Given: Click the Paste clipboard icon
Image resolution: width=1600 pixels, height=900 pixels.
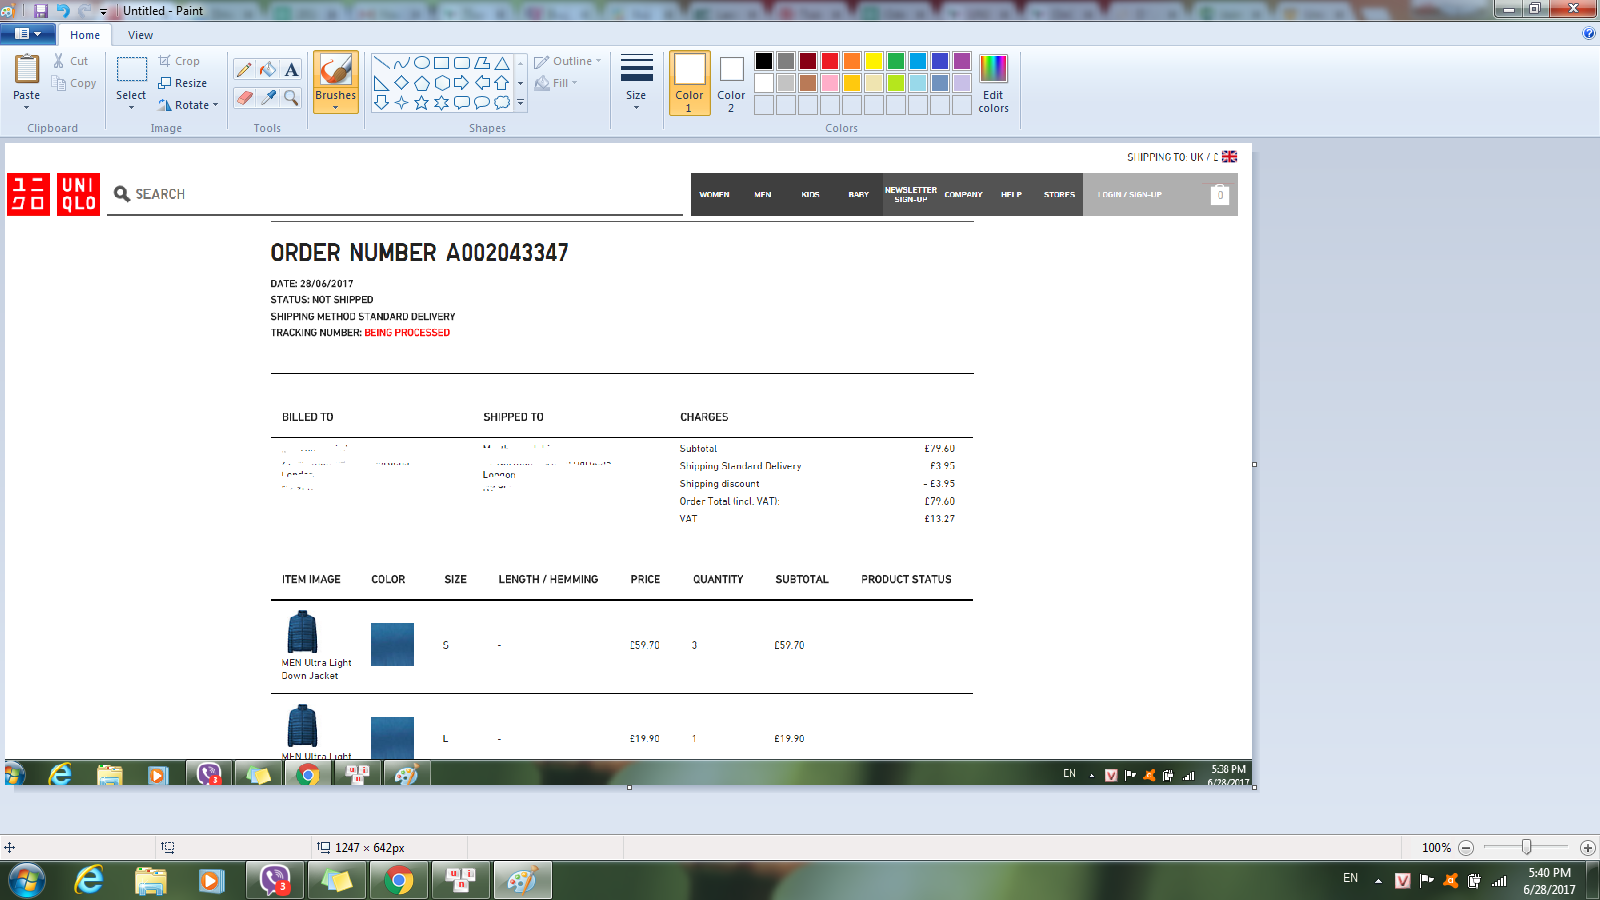Looking at the screenshot, I should click(27, 70).
